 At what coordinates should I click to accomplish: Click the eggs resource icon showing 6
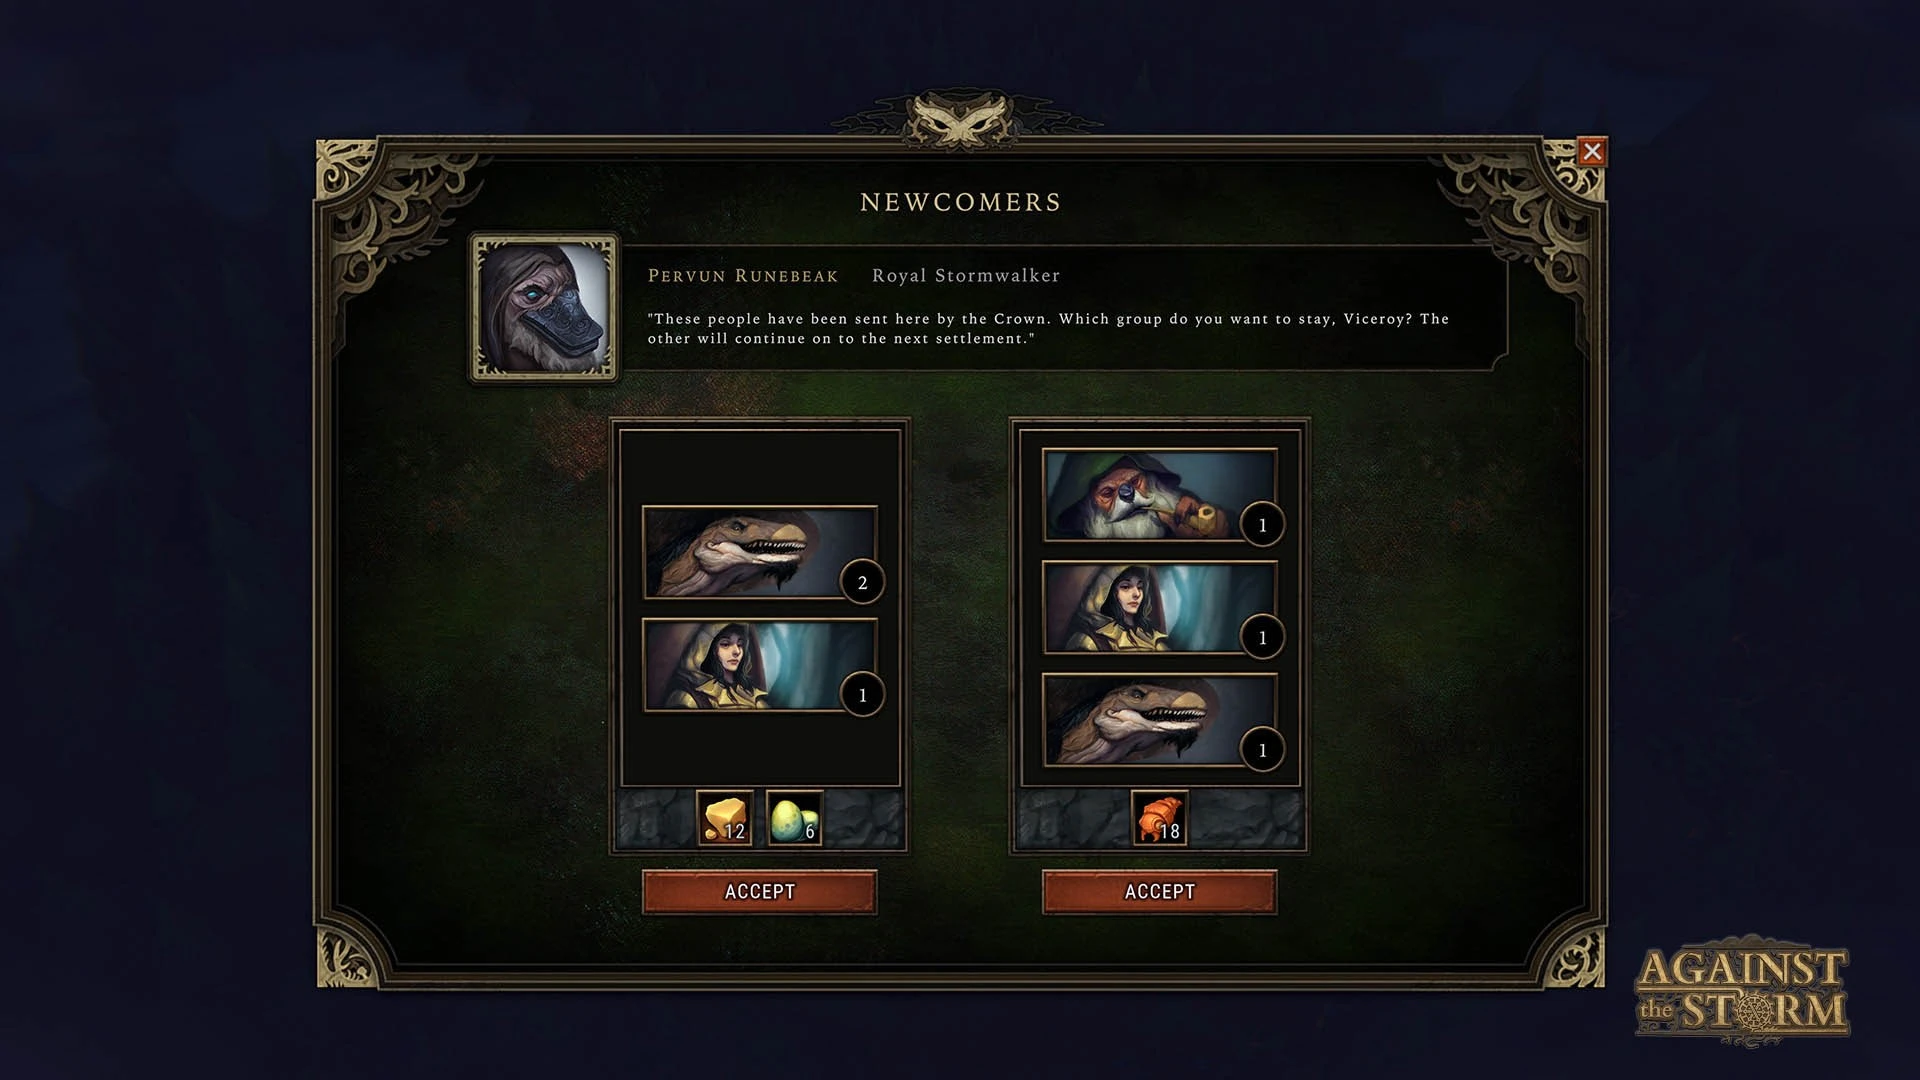pos(794,818)
